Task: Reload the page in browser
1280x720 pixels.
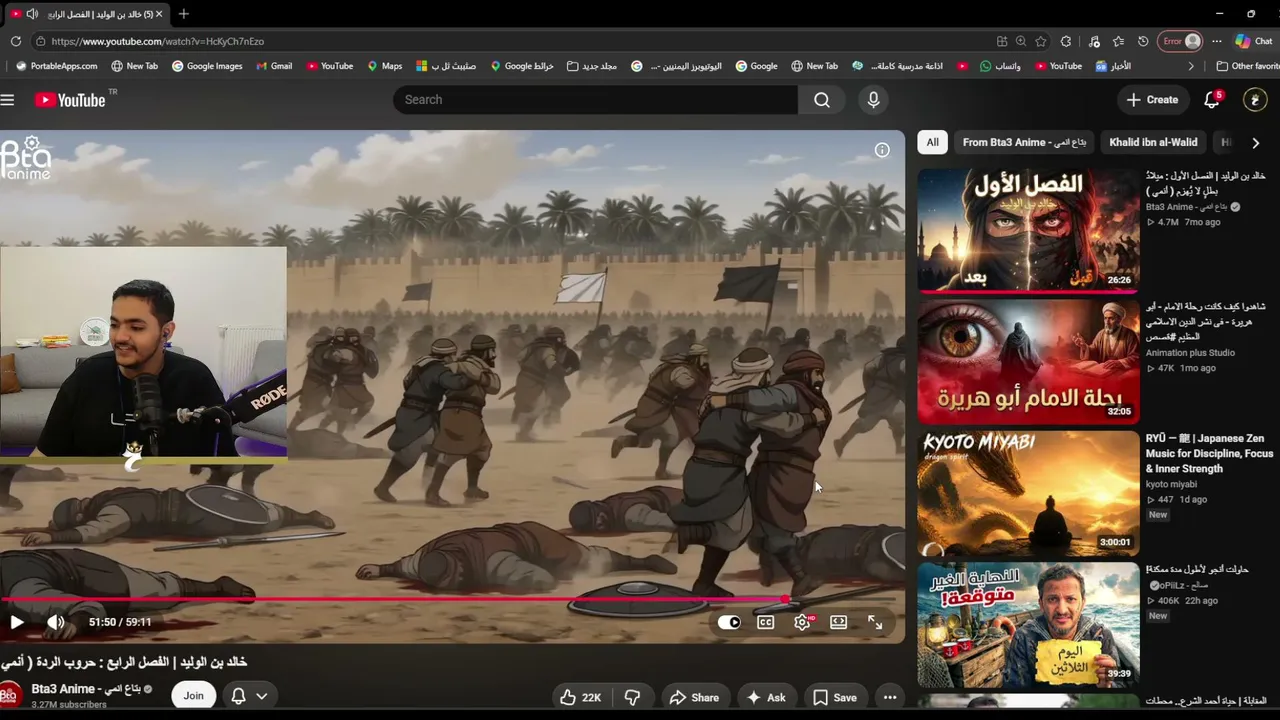Action: coord(15,41)
